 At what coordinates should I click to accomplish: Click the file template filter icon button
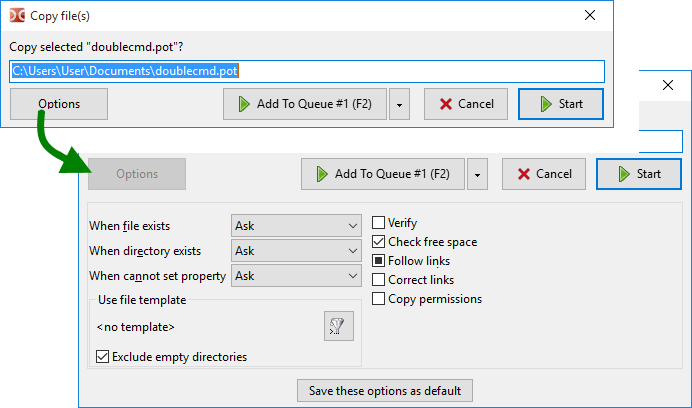[x=339, y=326]
